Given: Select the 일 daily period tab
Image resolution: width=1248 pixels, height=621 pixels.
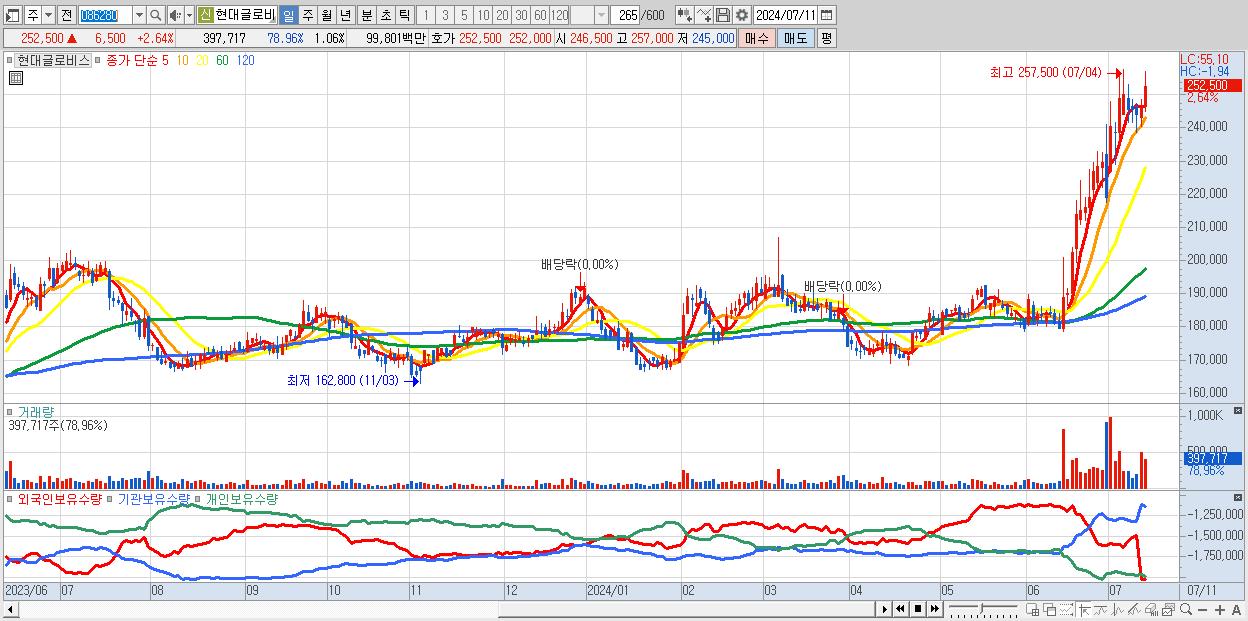Looking at the screenshot, I should tap(288, 15).
